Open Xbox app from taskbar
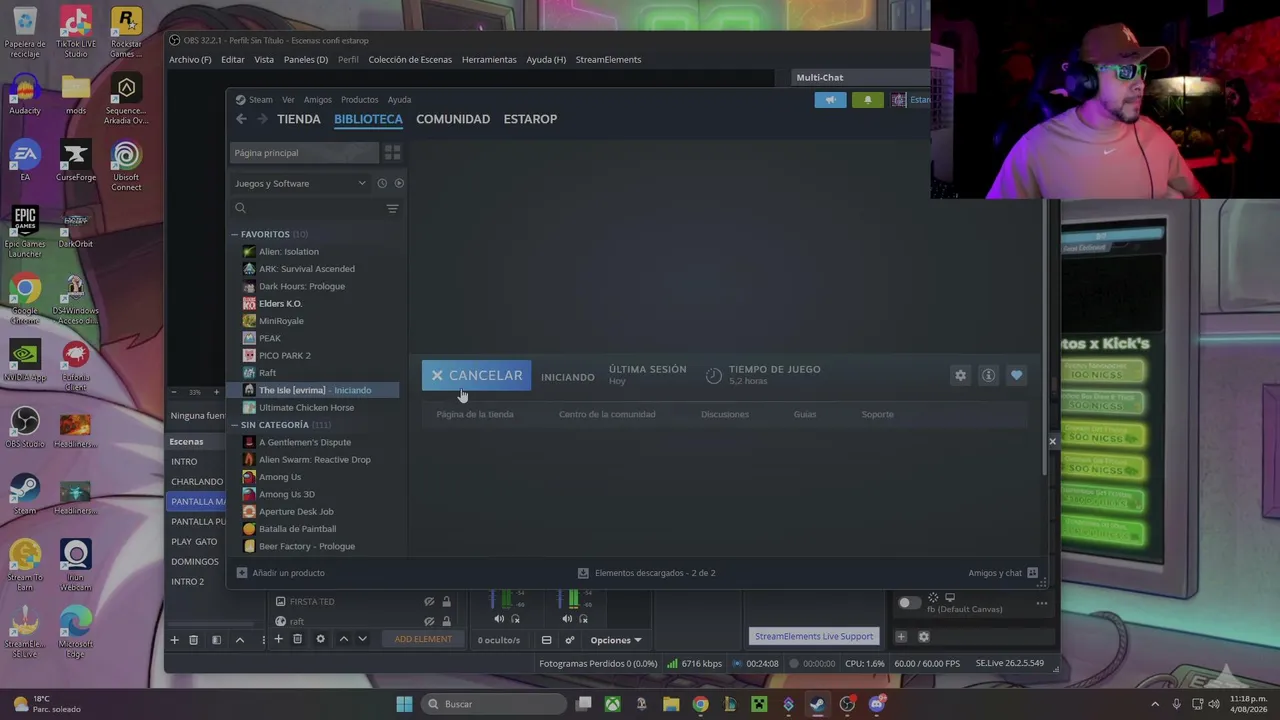Viewport: 1280px width, 720px height. pos(612,704)
